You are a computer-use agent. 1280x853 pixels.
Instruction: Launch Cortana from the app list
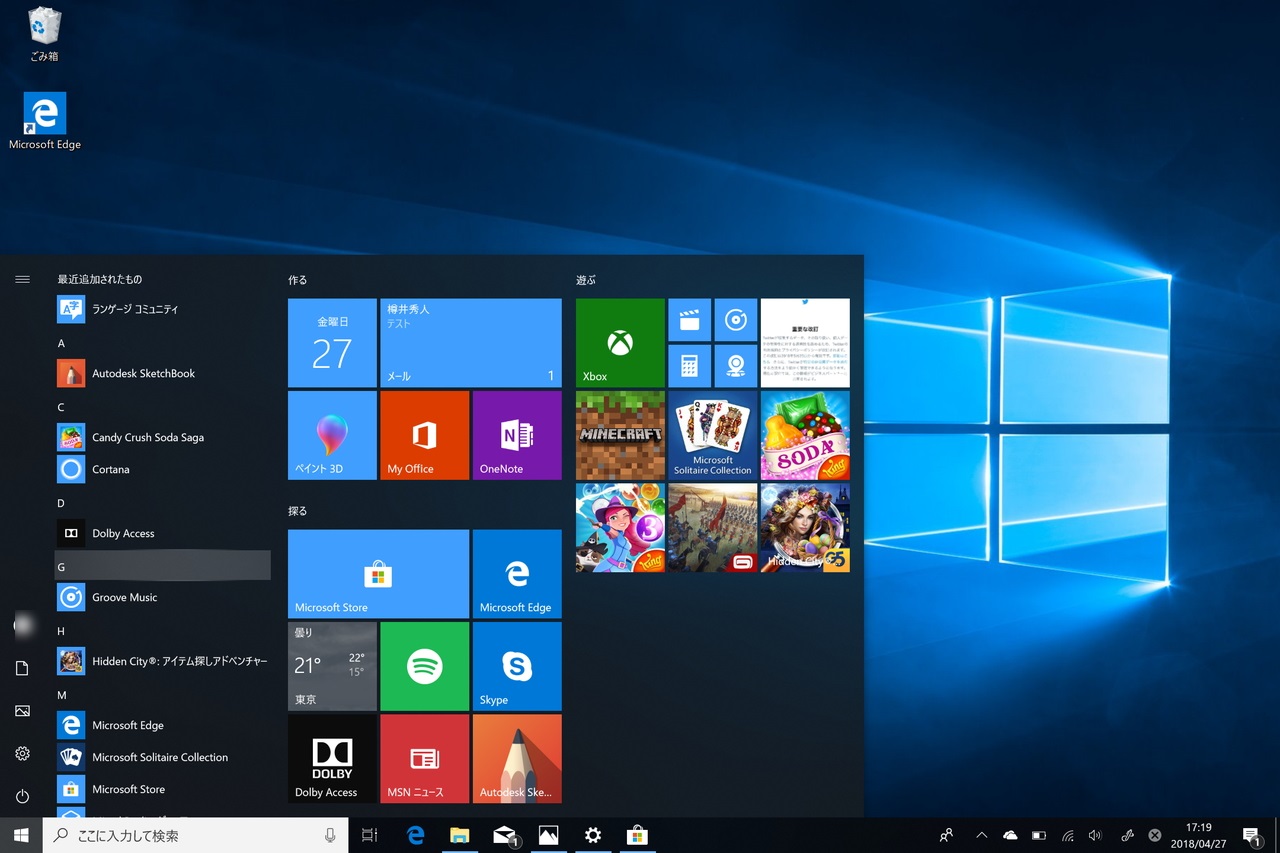coord(163,469)
